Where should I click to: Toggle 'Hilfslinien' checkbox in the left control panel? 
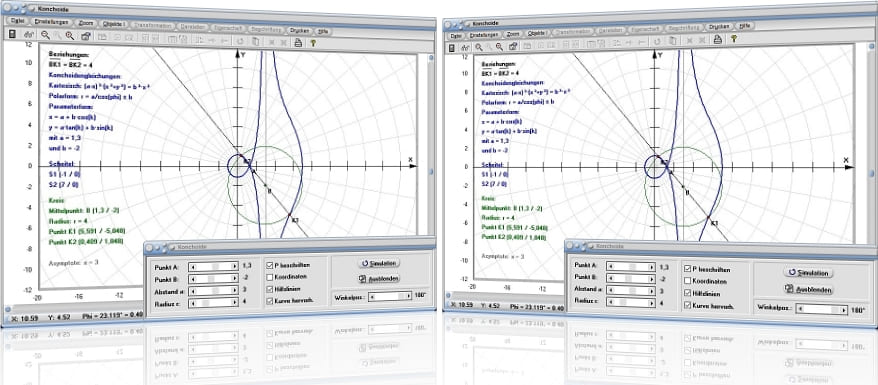(270, 289)
